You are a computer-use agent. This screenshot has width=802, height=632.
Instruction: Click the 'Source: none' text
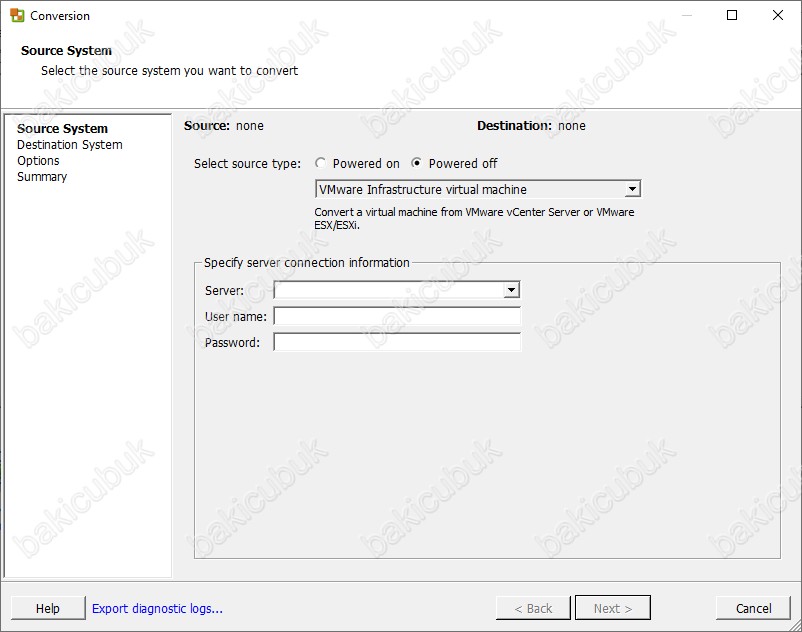(x=224, y=126)
